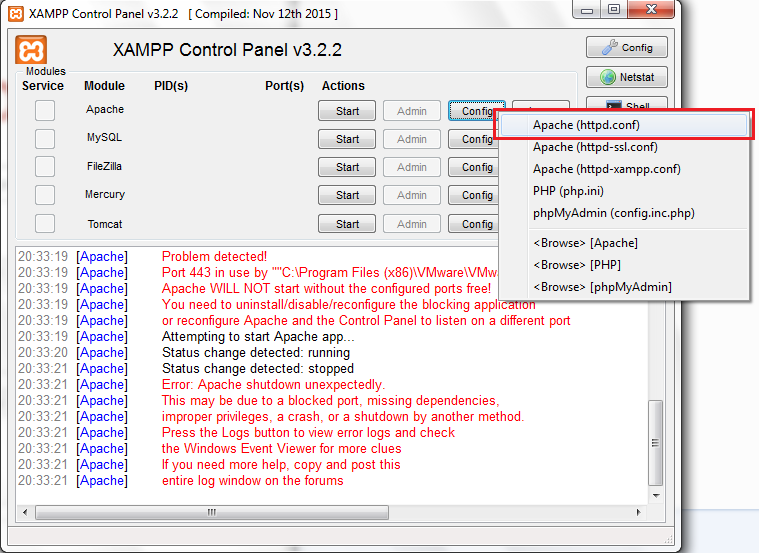Select <Browse> [phpMyAdmin] menu entry
Image resolution: width=759 pixels, height=553 pixels.
pyautogui.click(x=624, y=287)
